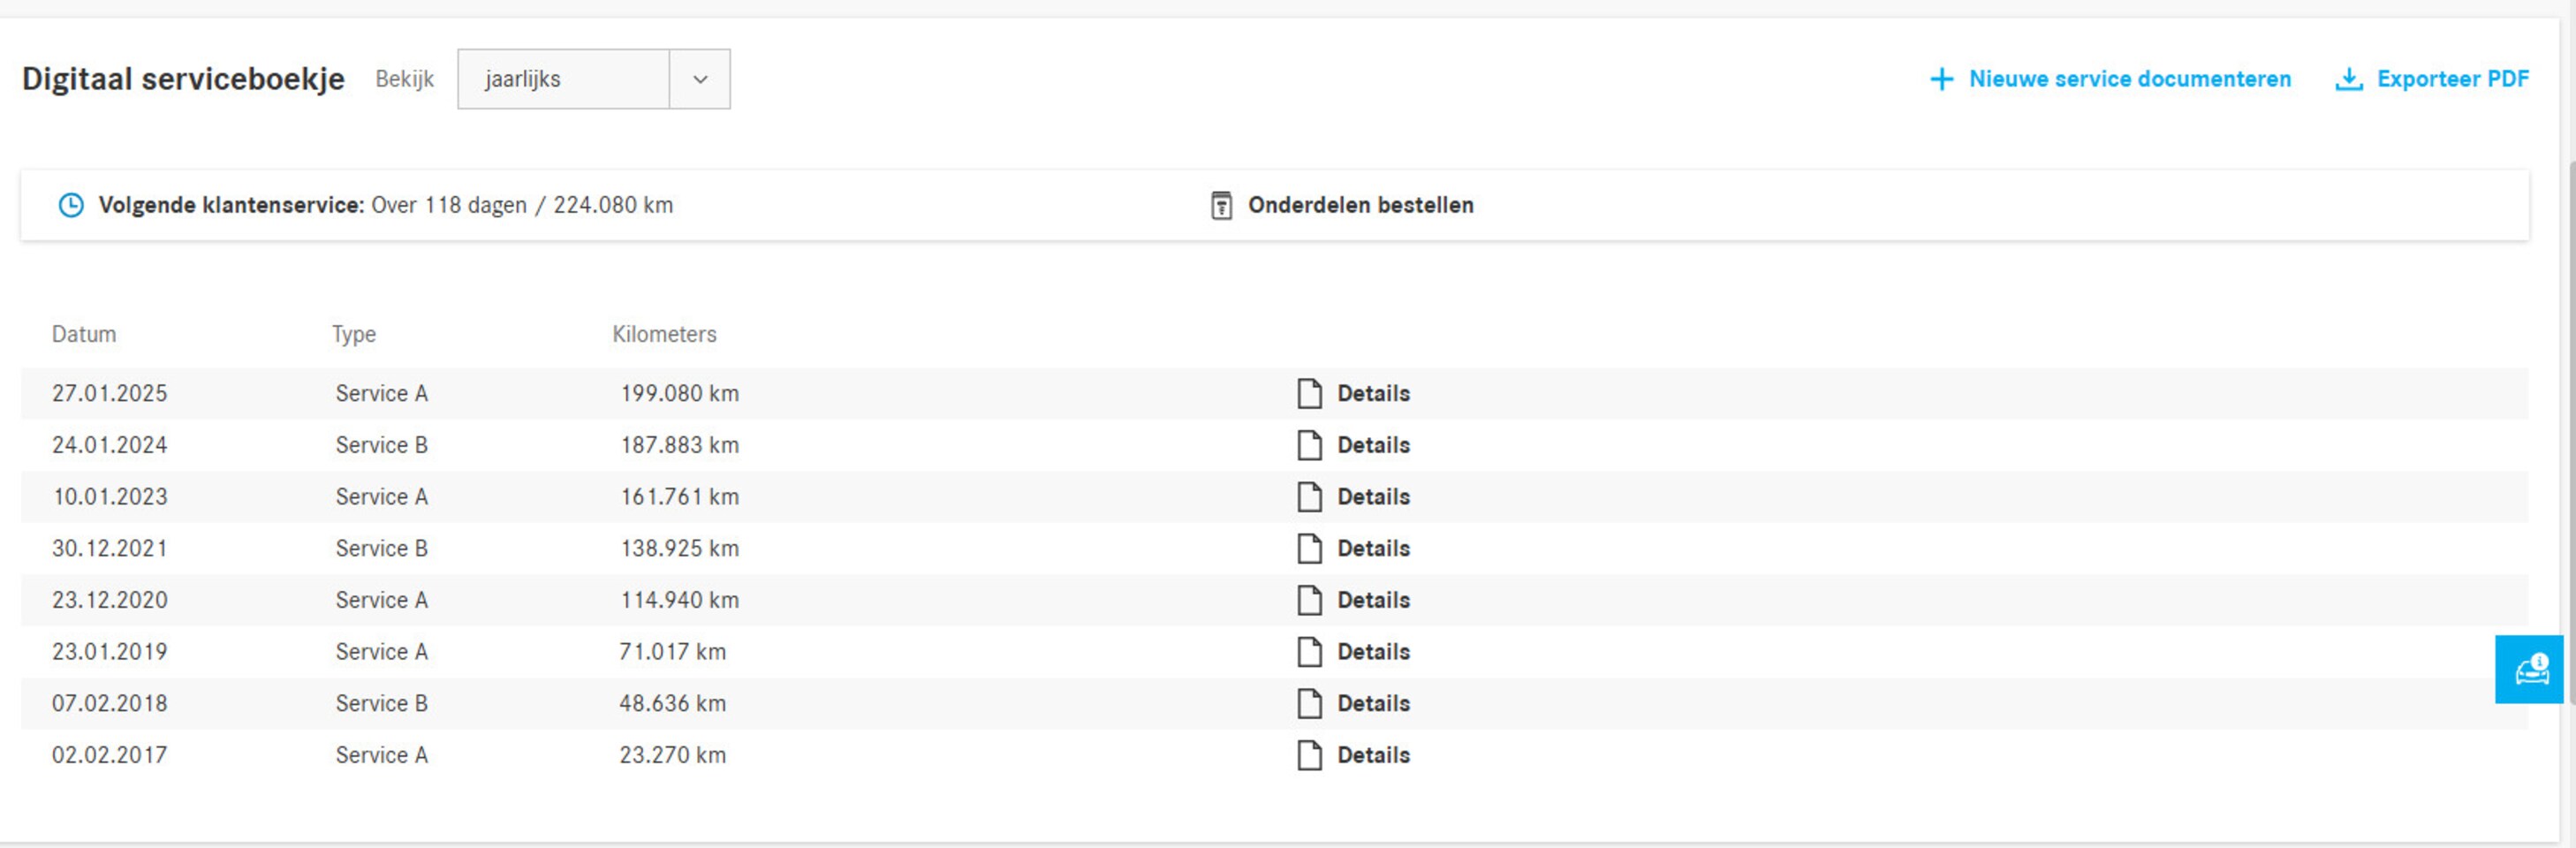Image resolution: width=2576 pixels, height=848 pixels.
Task: Click Nieuwe service documenteren link
Action: [2129, 79]
